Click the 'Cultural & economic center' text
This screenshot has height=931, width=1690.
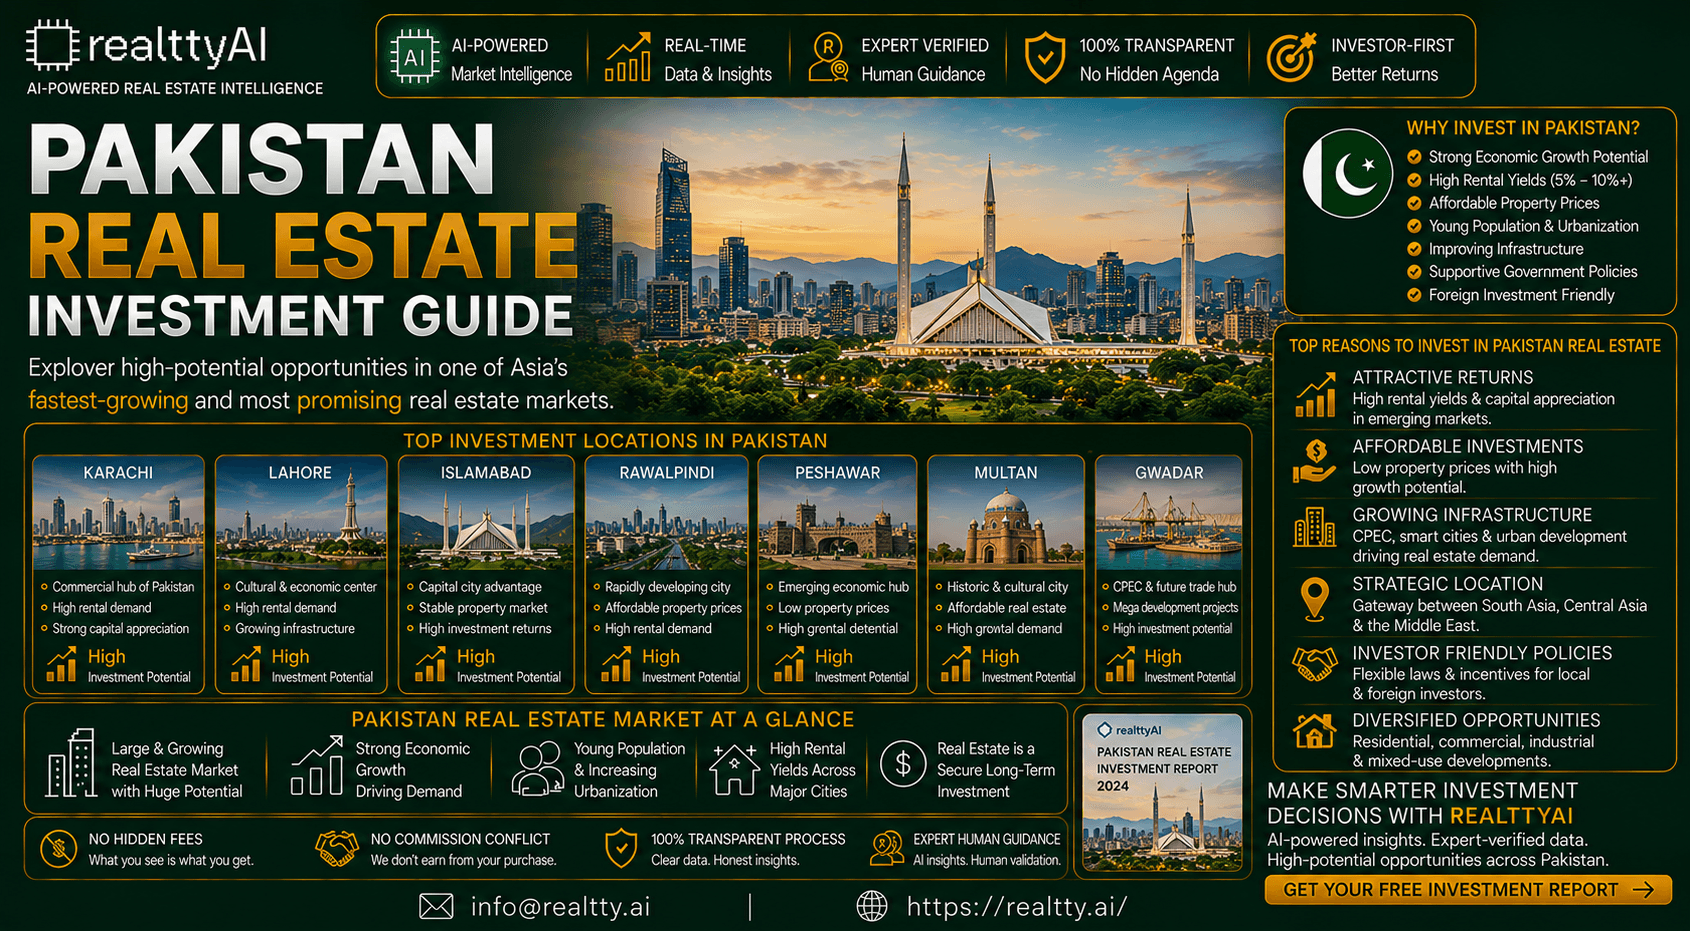point(306,587)
